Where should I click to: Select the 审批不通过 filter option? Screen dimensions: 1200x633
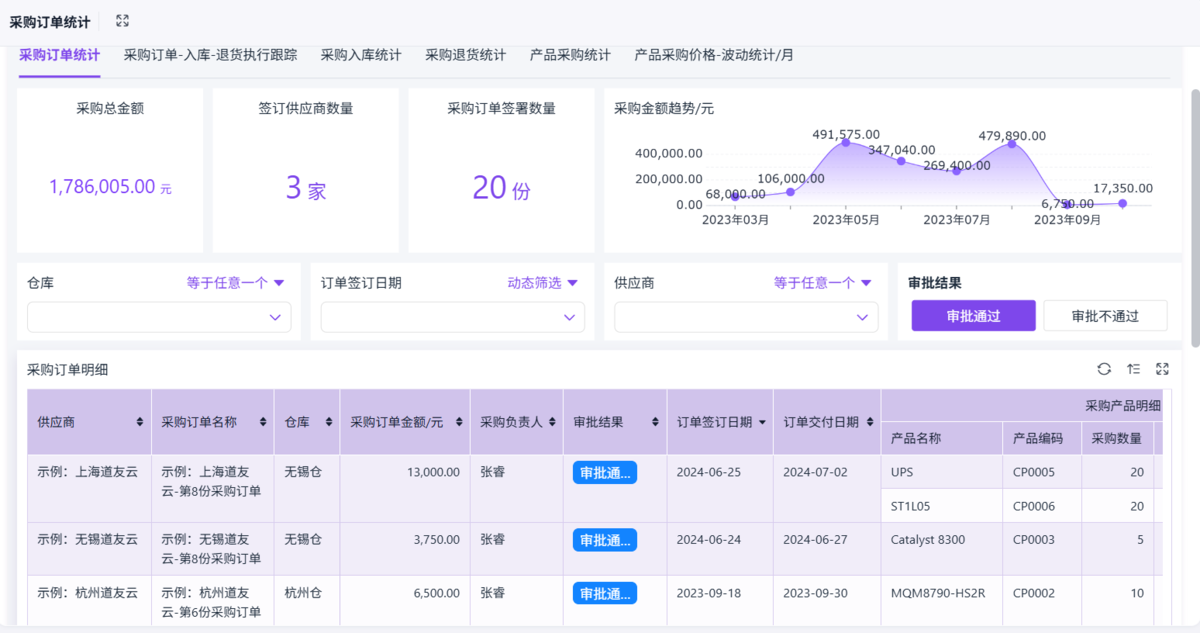click(x=1105, y=316)
